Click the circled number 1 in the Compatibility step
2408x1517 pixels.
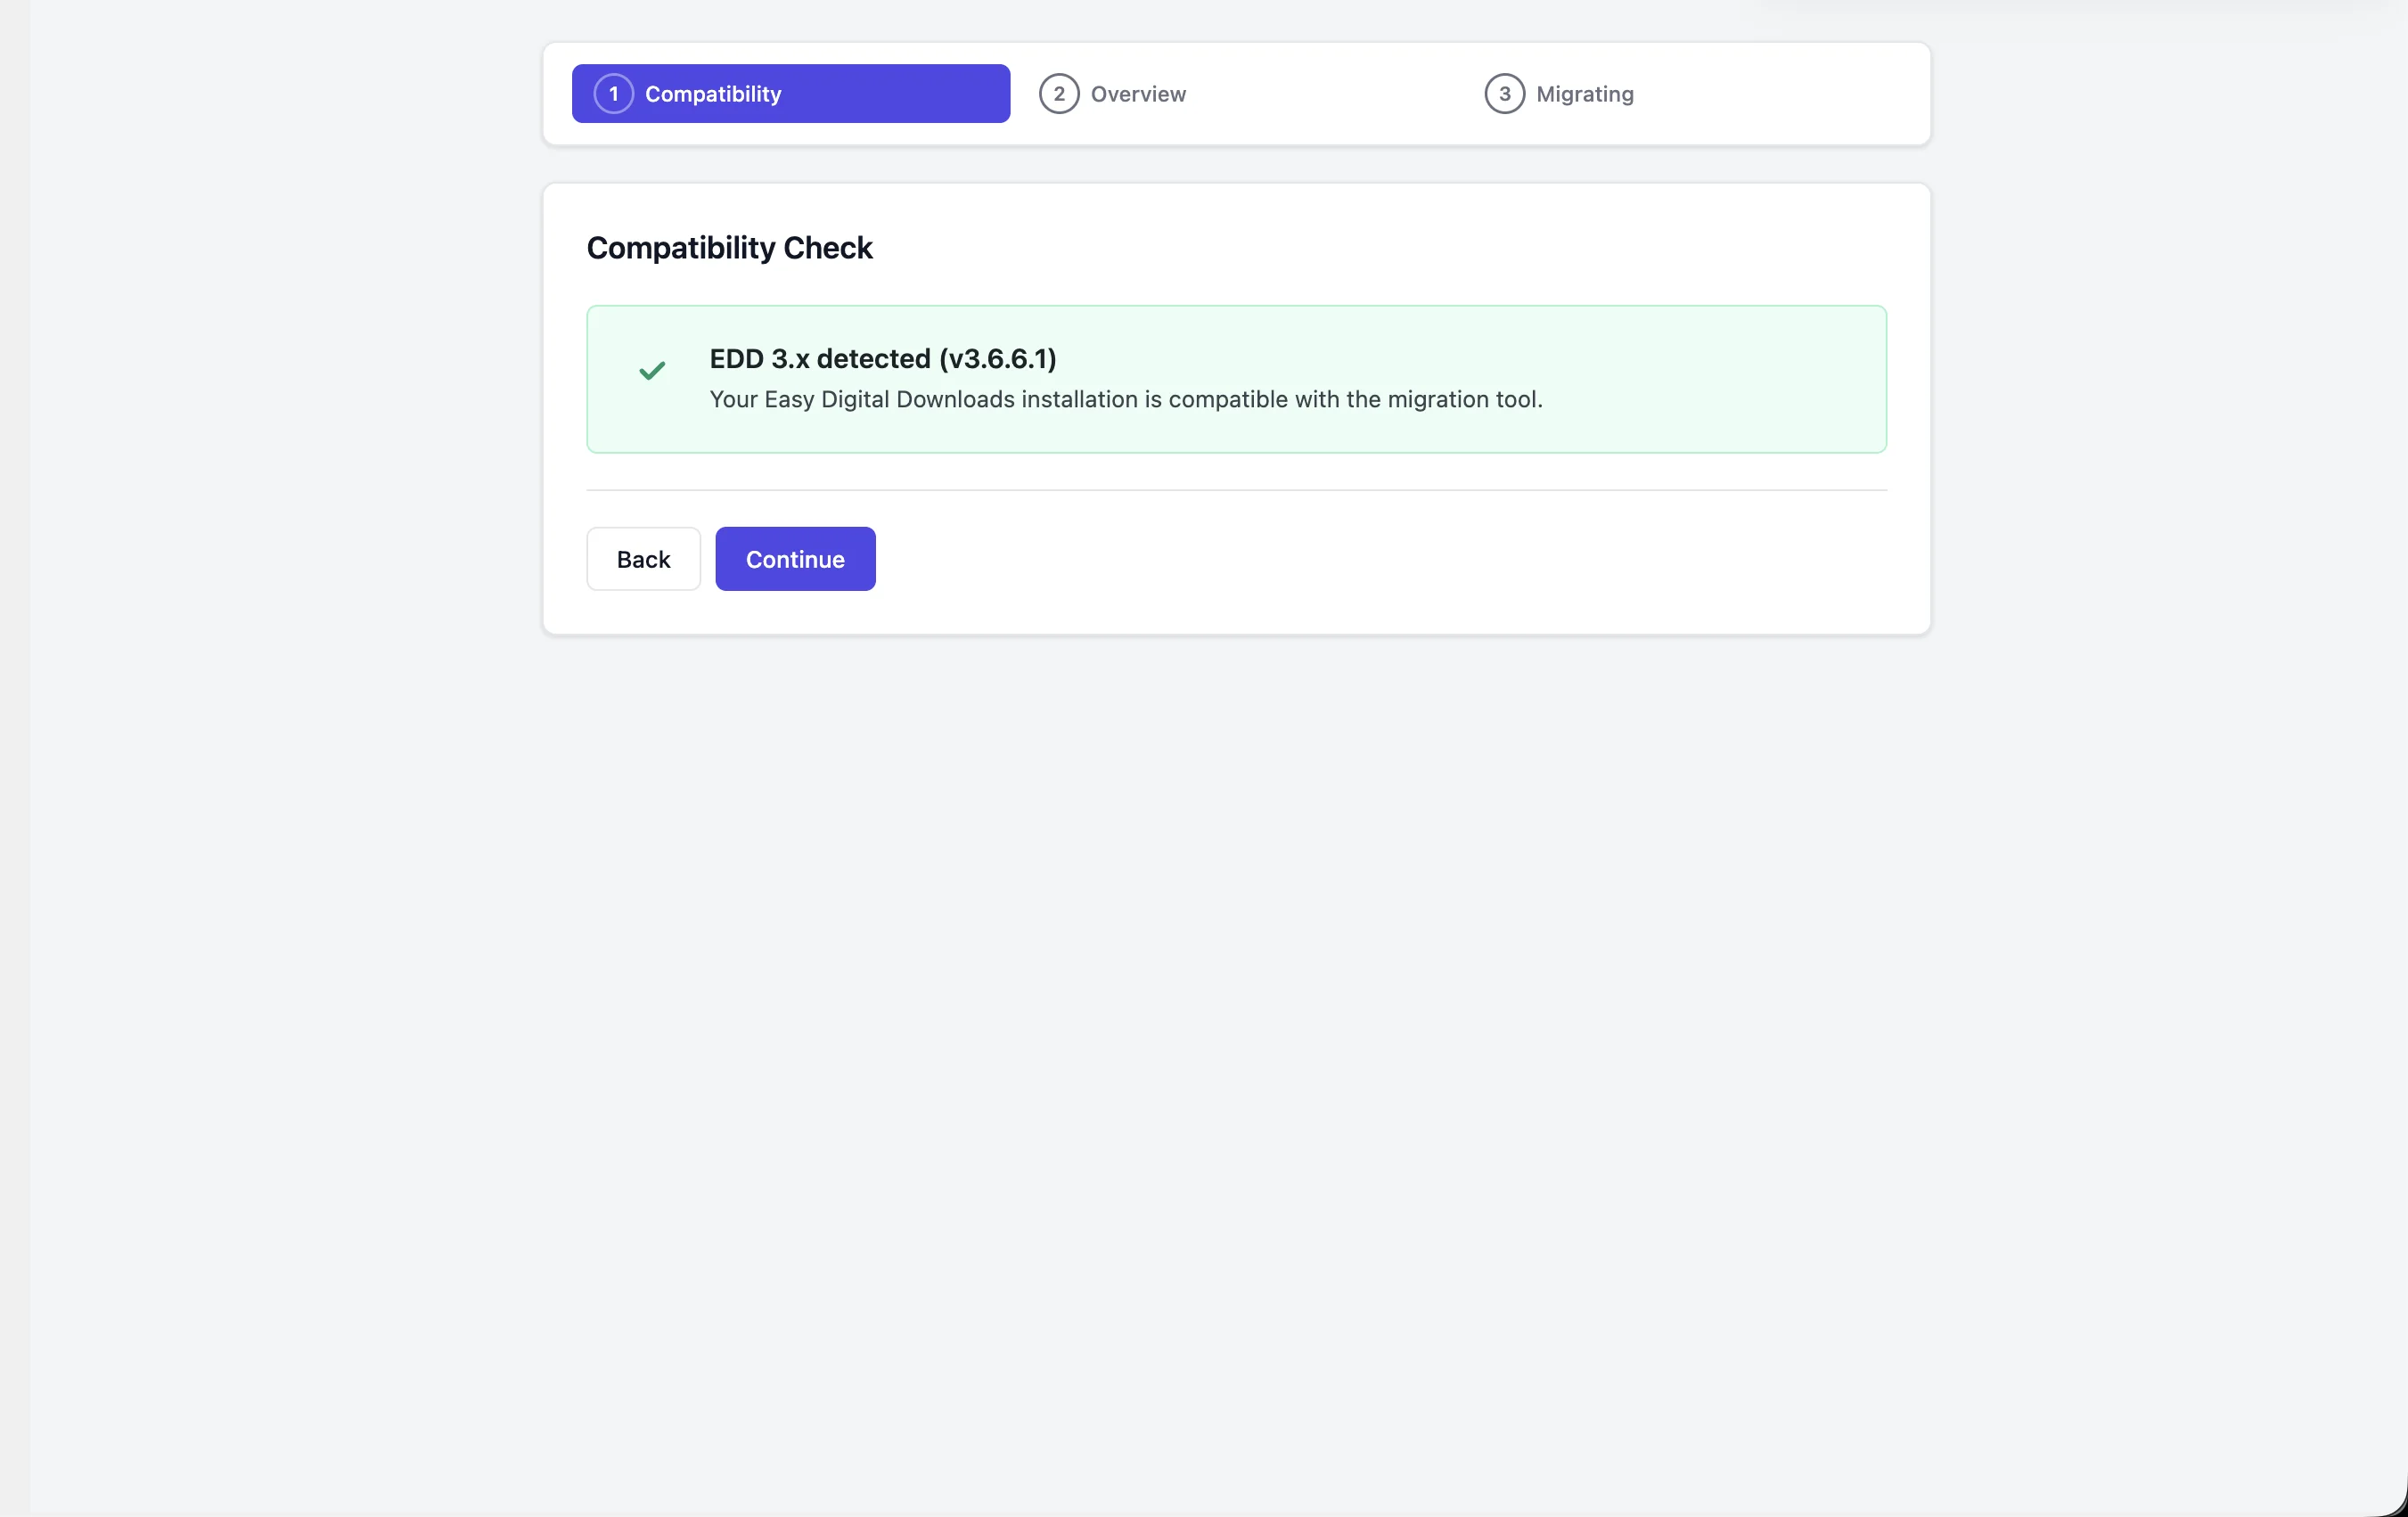(613, 93)
